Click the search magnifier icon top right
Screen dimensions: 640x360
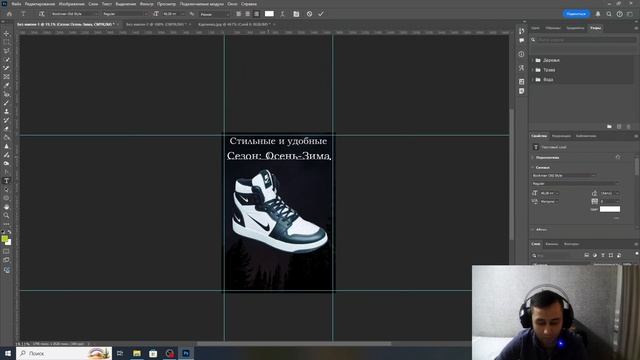(x=609, y=14)
